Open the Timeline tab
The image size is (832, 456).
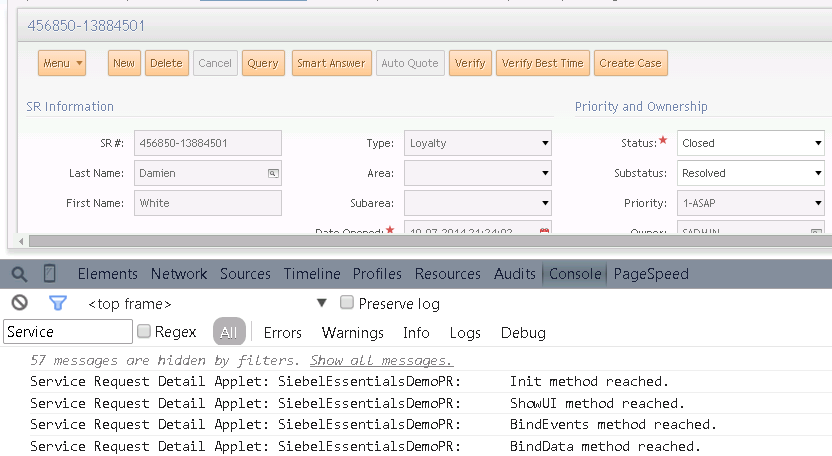312,274
